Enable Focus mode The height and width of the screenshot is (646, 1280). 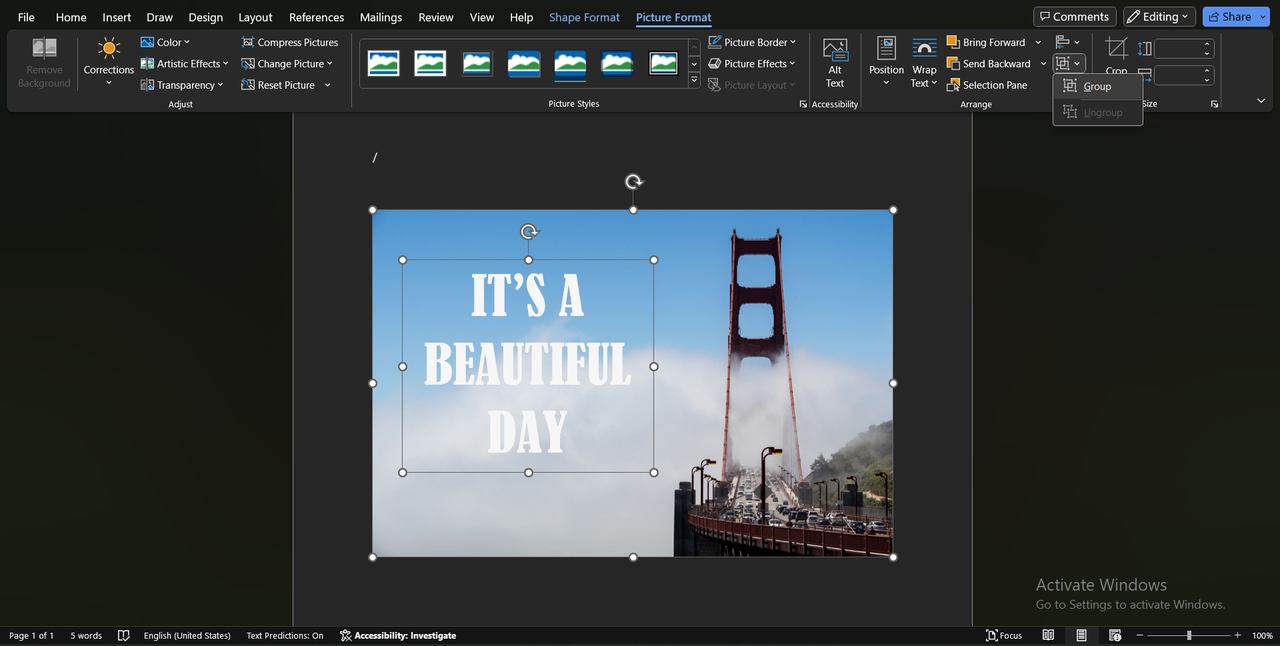pyautogui.click(x=1004, y=636)
